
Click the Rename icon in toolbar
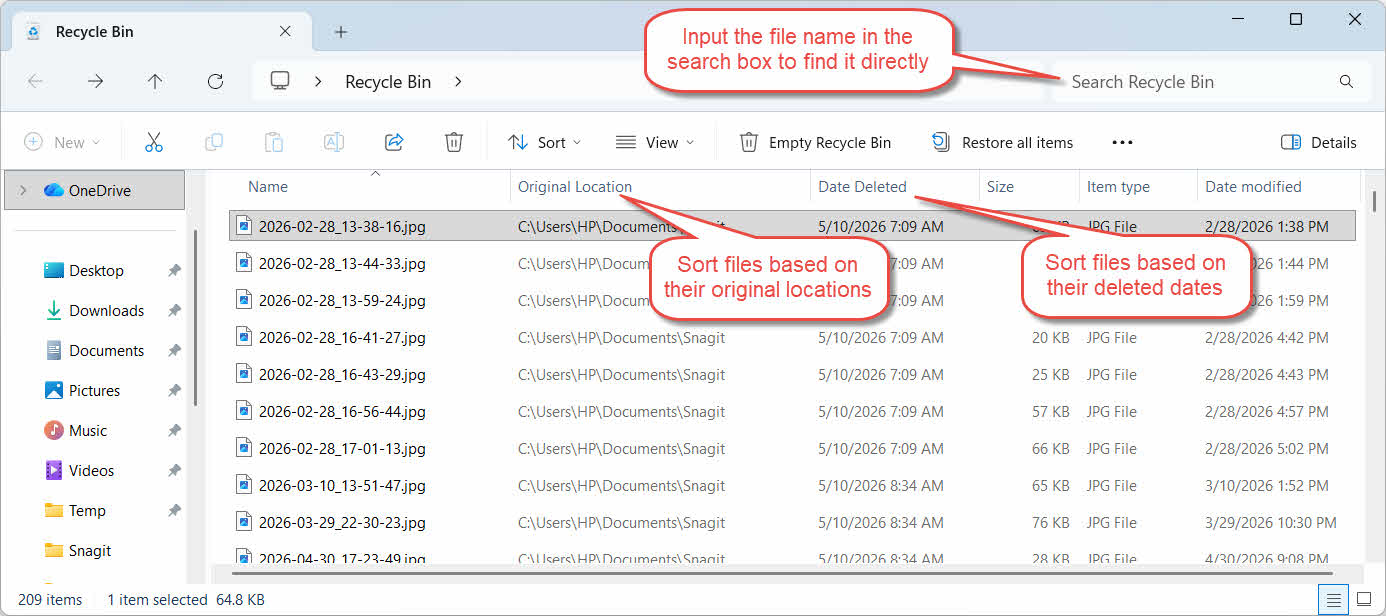pyautogui.click(x=333, y=142)
